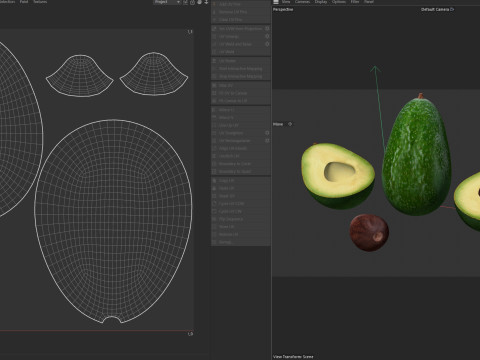The image size is (480, 360).
Task: Run Boundary to Circle
Action: tap(241, 164)
